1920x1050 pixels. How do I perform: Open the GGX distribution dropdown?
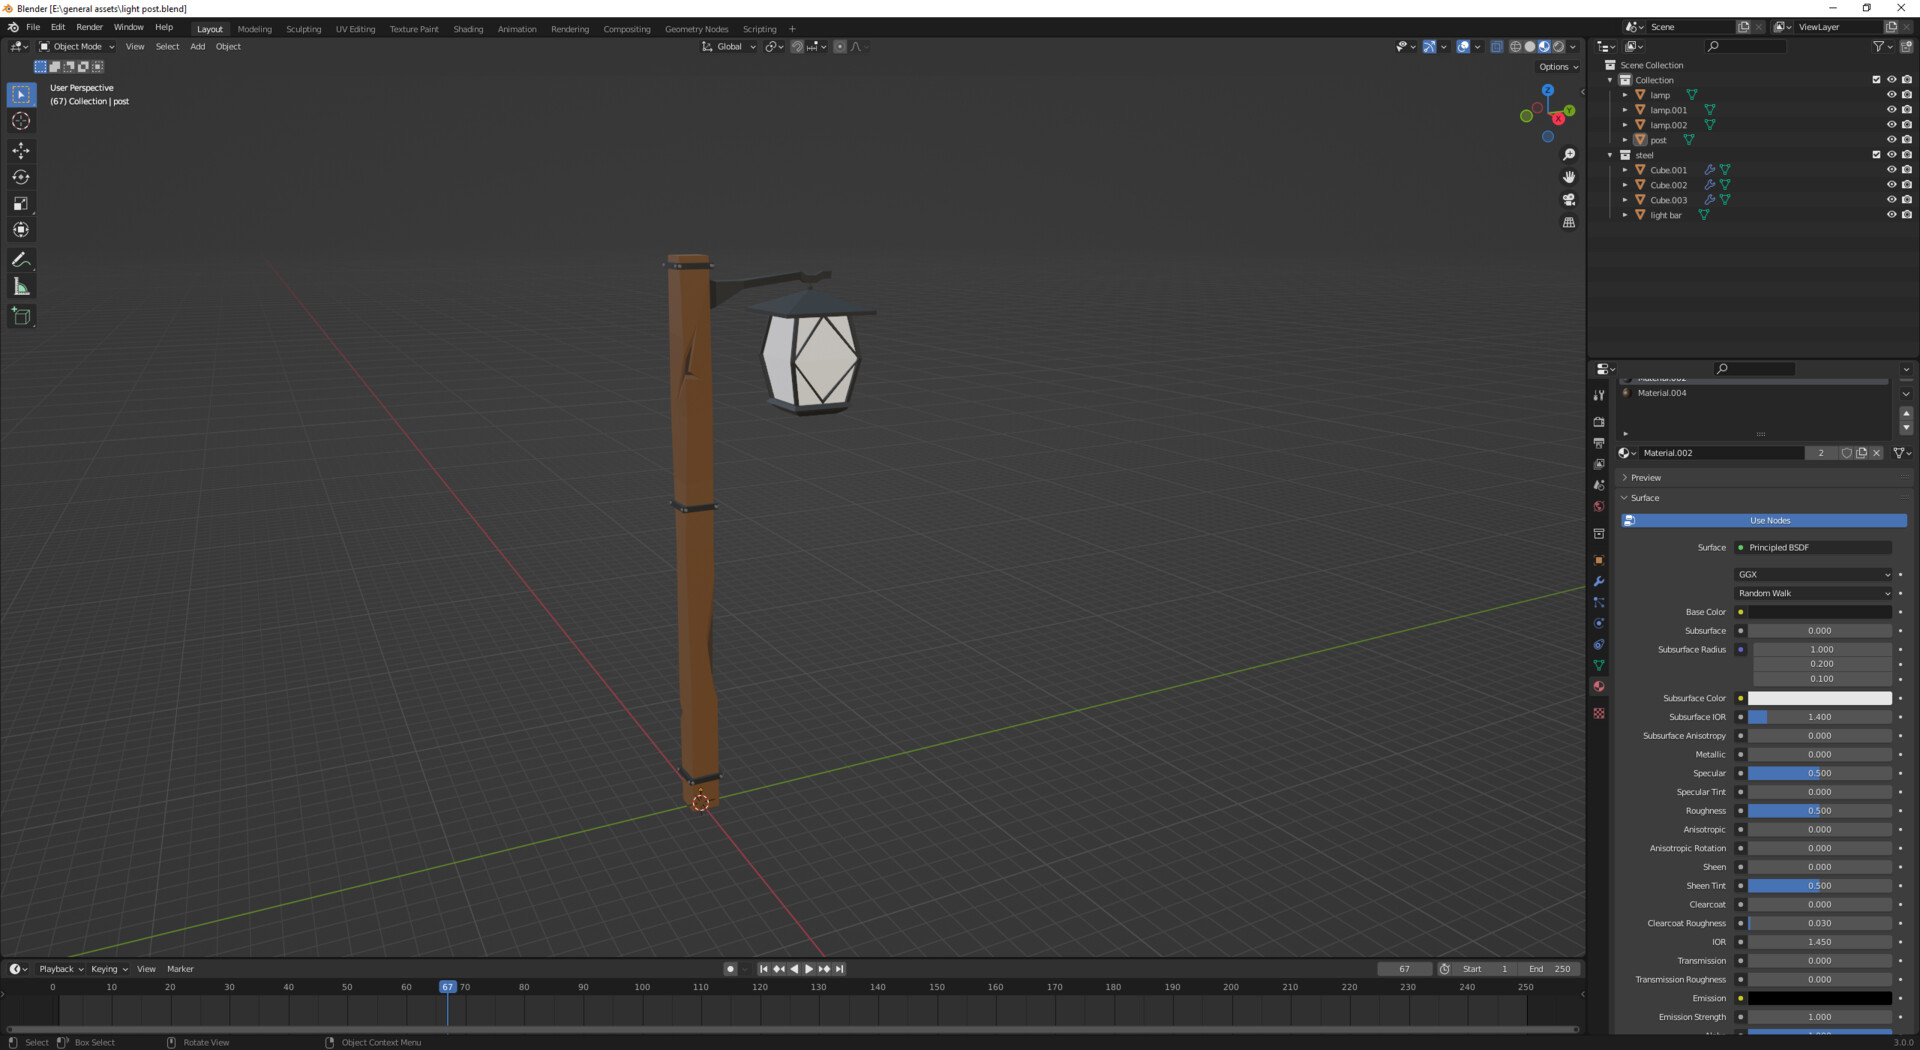tap(1812, 574)
